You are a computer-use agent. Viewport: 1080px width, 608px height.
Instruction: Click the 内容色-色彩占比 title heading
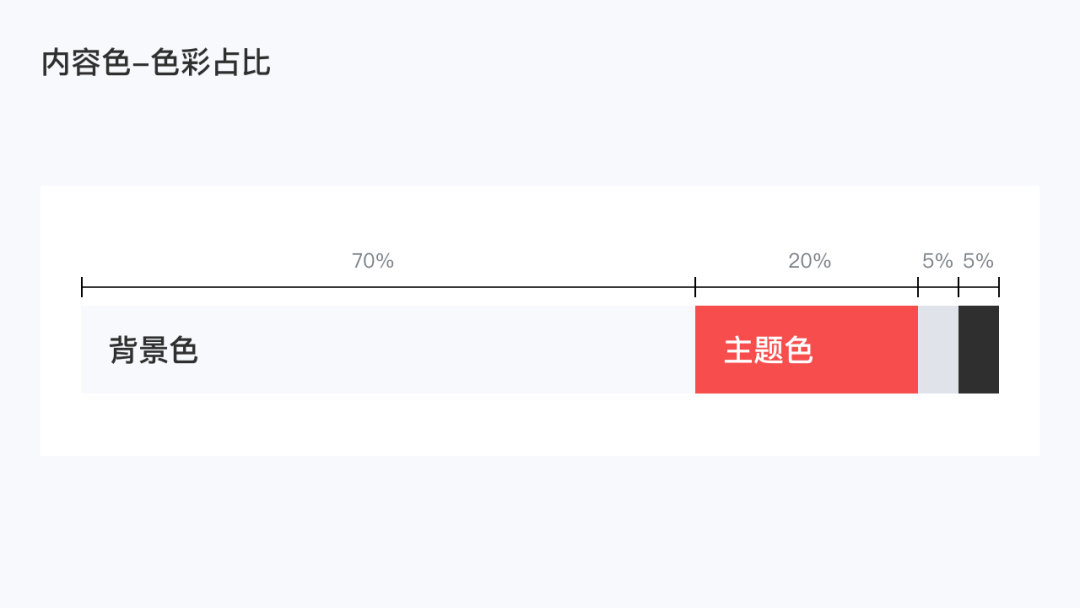pos(156,63)
